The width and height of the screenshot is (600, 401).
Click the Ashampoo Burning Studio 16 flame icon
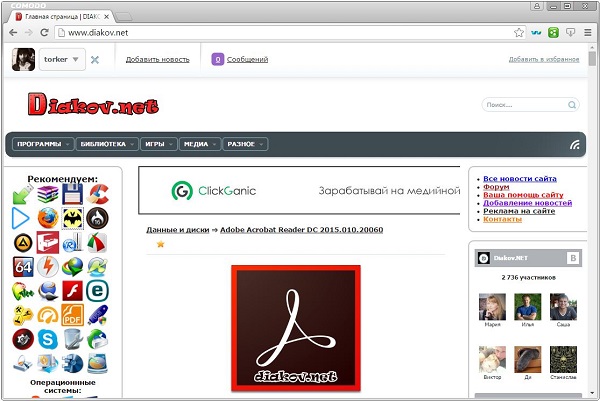pos(97,218)
